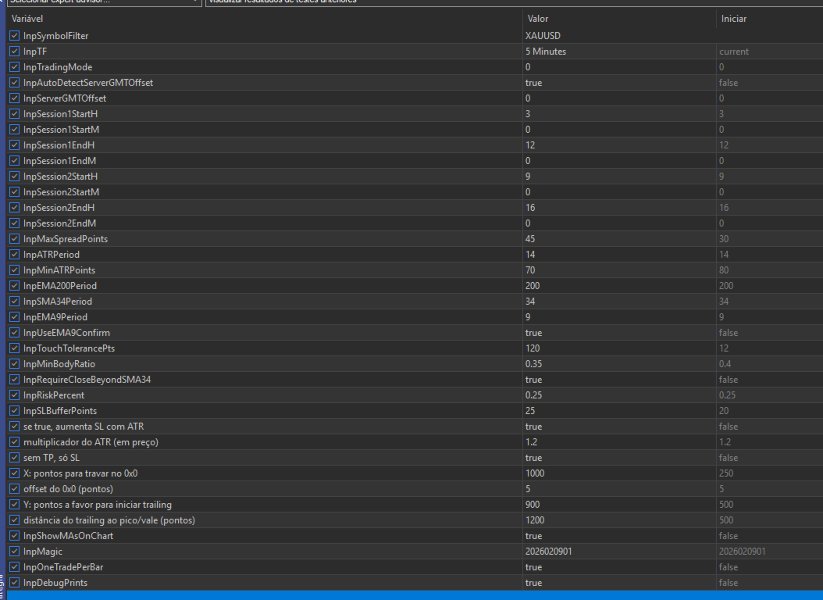Disable the InpDebugPrints checkbox
Image resolution: width=823 pixels, height=600 pixels.
(x=14, y=582)
